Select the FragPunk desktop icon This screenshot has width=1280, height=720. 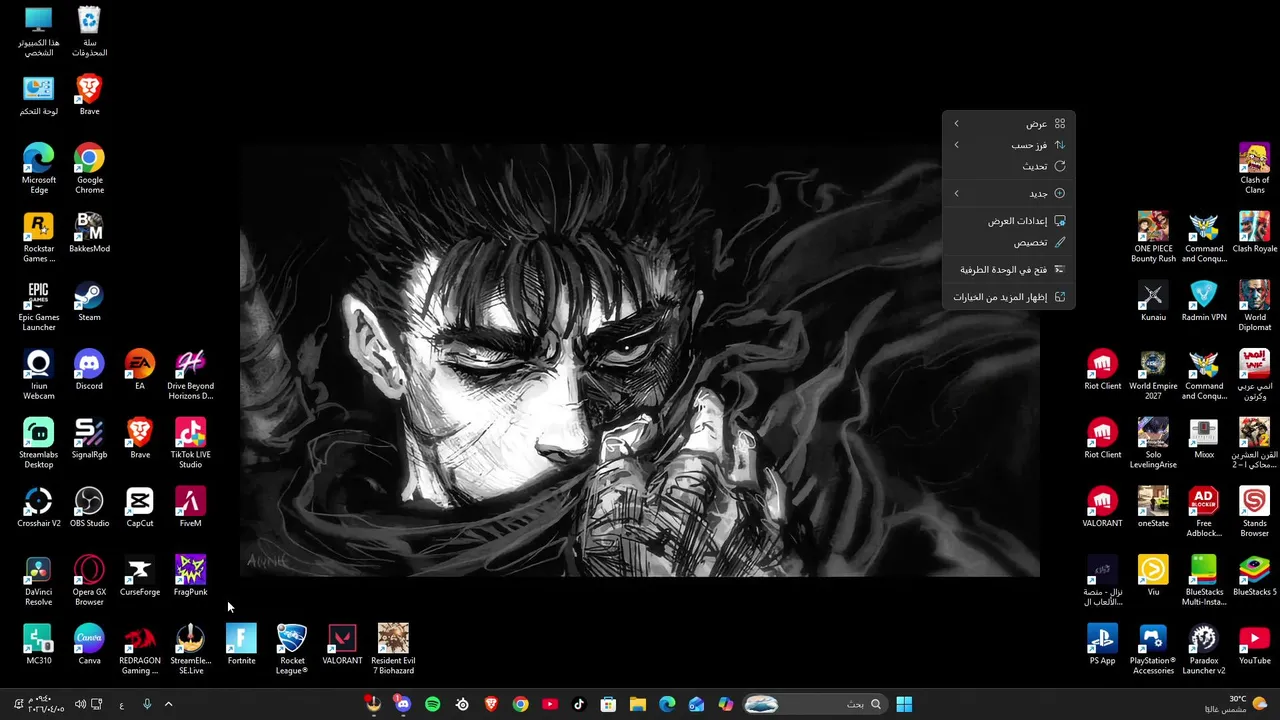(190, 576)
